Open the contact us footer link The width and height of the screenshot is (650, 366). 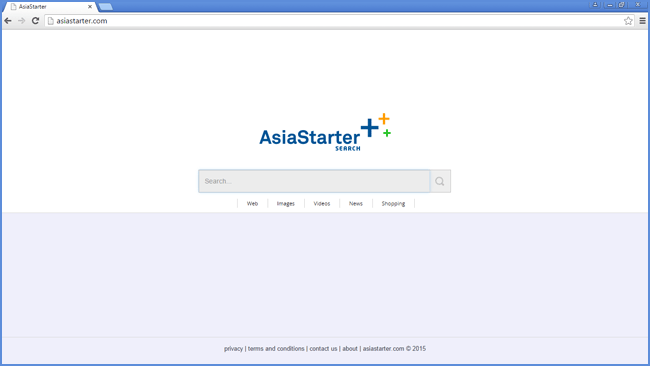click(x=323, y=349)
